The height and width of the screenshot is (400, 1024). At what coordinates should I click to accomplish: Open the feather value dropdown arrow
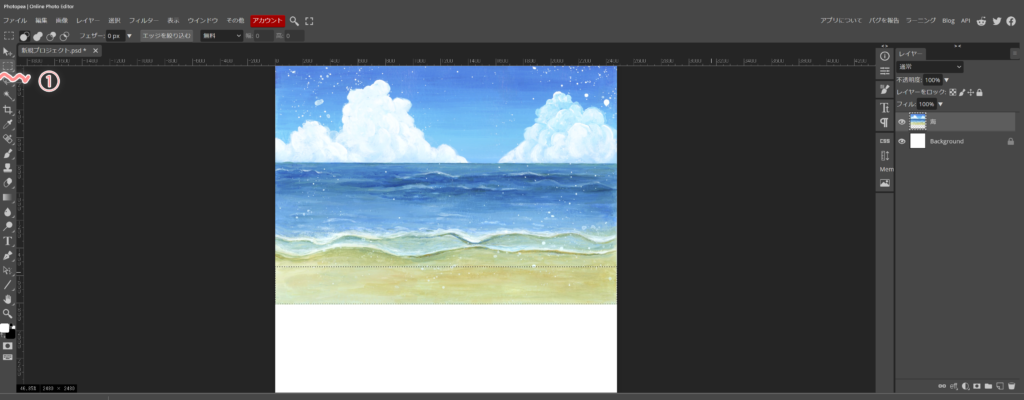[129, 36]
